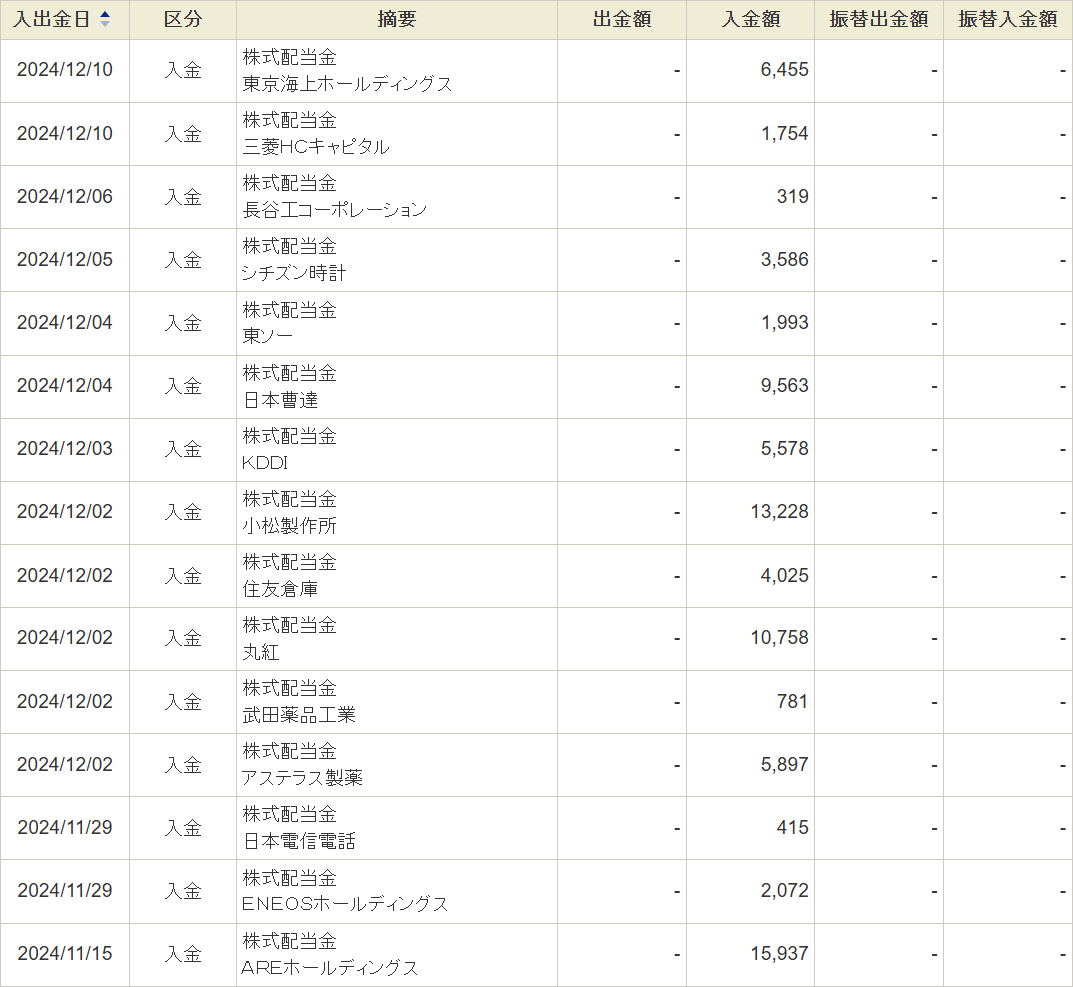1073x987 pixels.
Task: Click the deposit amount 415
Action: [792, 827]
